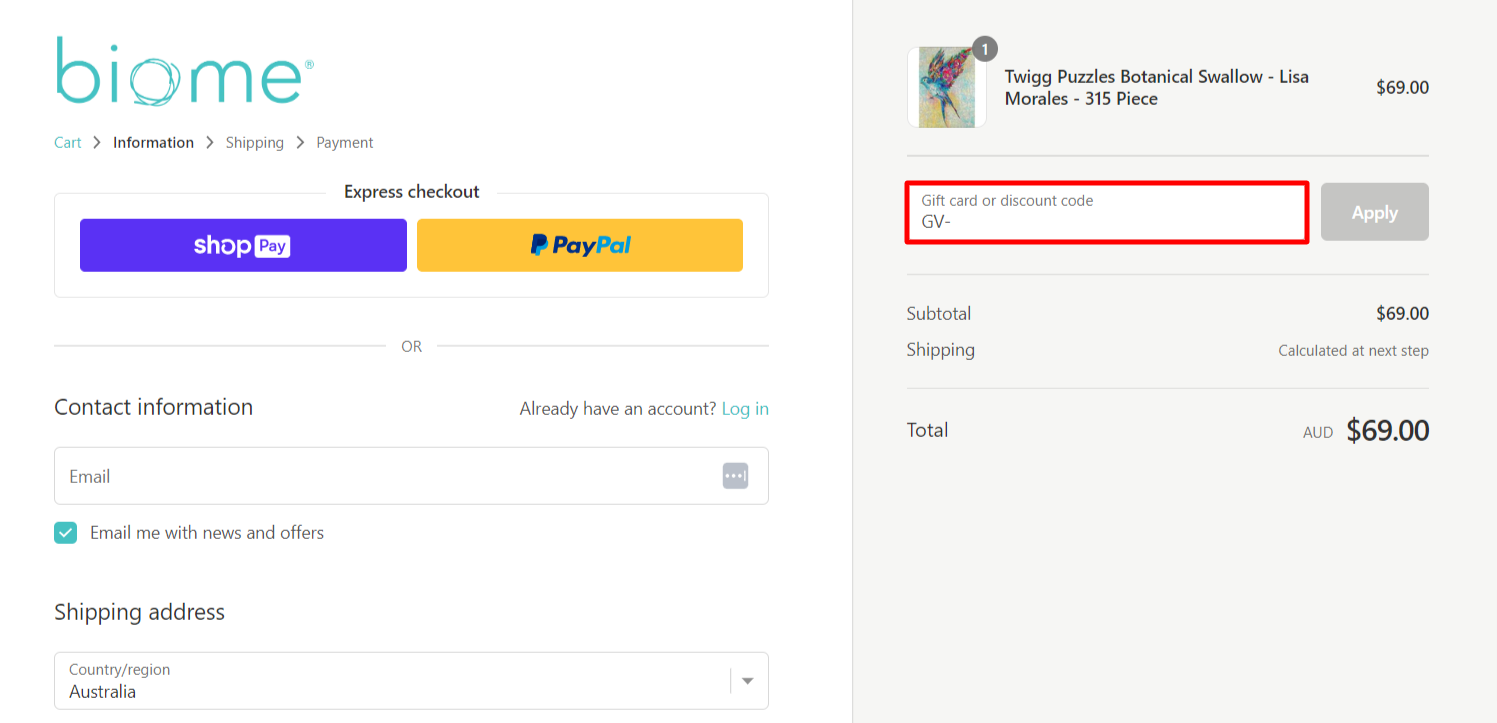Select the Shipping breadcrumb step
This screenshot has width=1497, height=723.
(254, 143)
